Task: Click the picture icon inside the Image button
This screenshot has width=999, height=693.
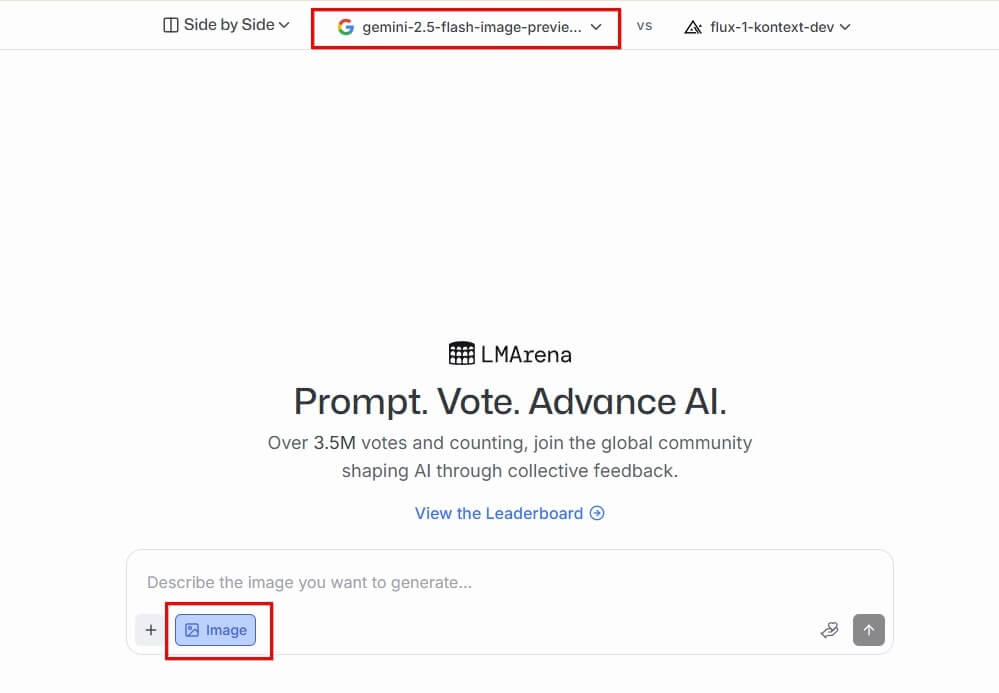Action: click(192, 630)
